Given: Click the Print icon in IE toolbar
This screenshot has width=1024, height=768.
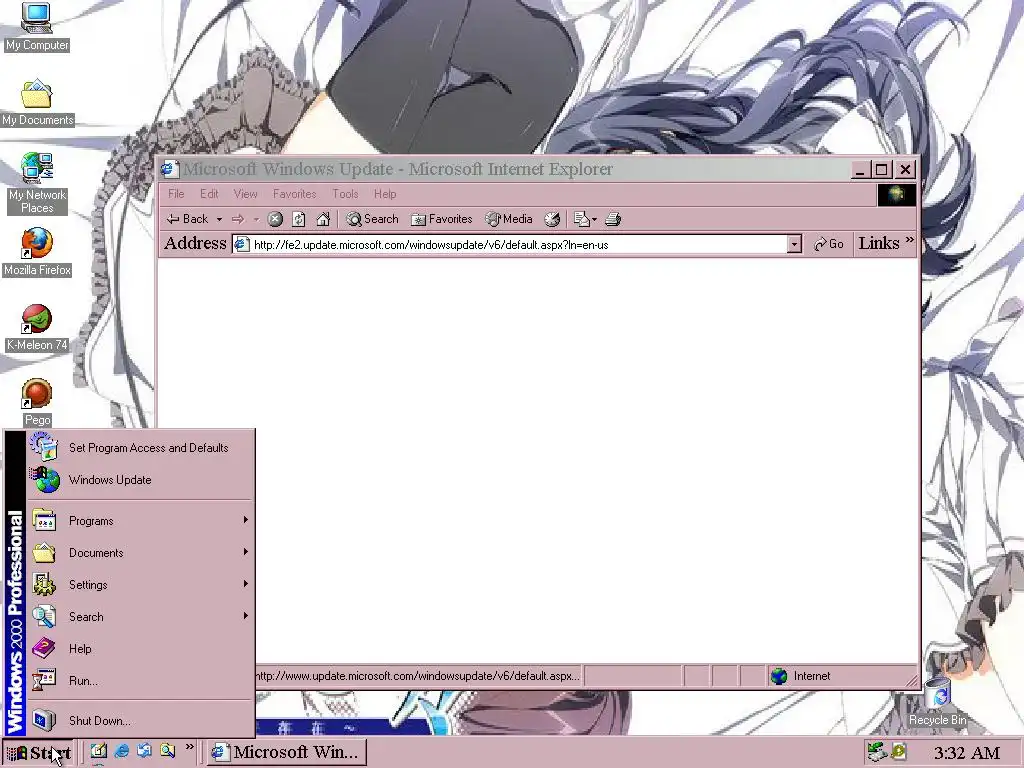Looking at the screenshot, I should tap(613, 219).
